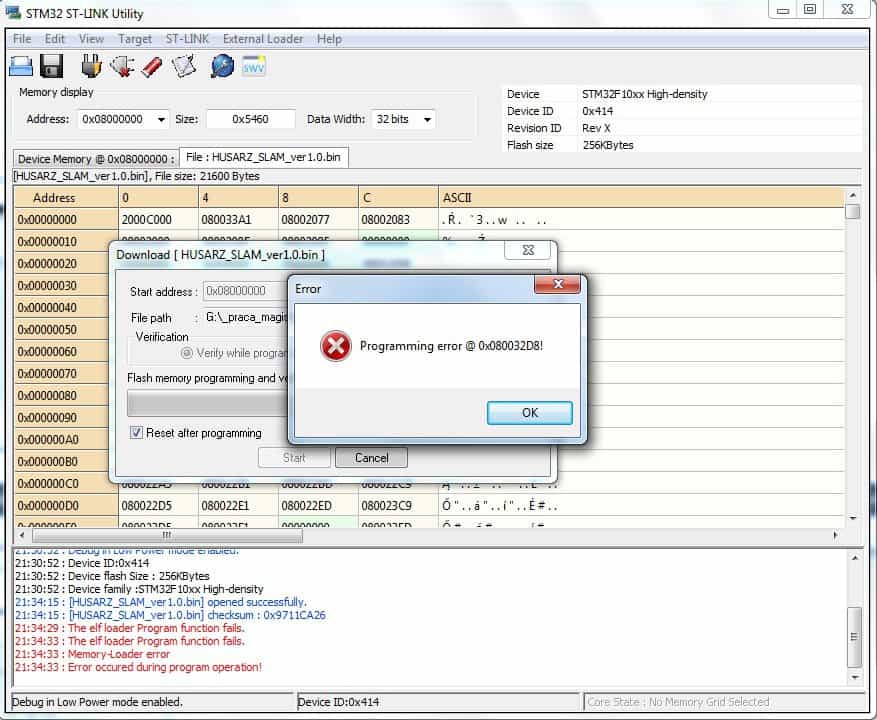Close the Error dialog with X
This screenshot has height=720, width=877.
click(558, 284)
